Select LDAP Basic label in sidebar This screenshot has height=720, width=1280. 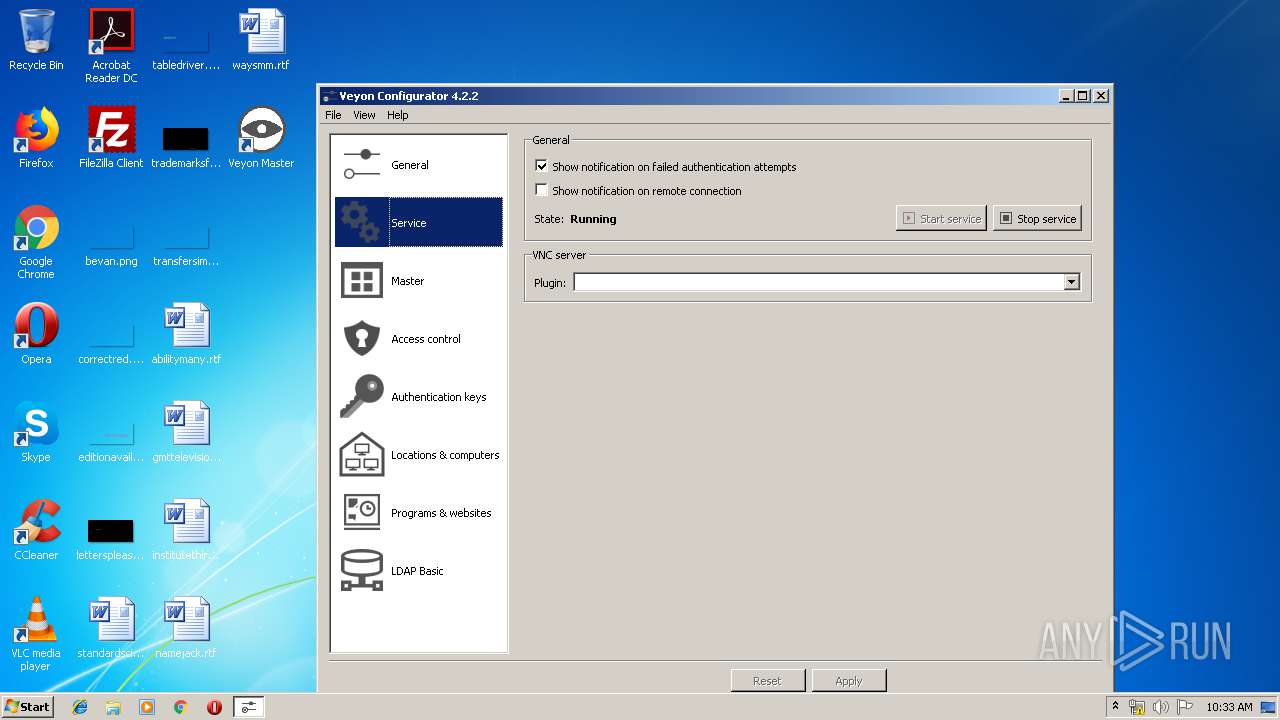click(x=417, y=571)
